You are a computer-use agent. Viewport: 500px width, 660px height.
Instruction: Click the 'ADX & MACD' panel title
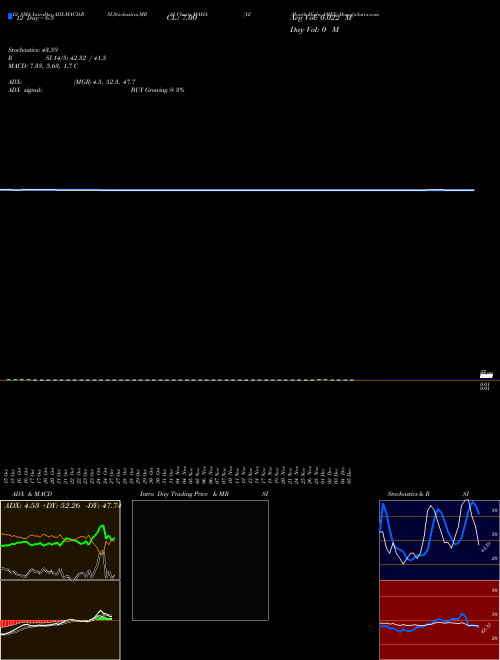(32, 494)
